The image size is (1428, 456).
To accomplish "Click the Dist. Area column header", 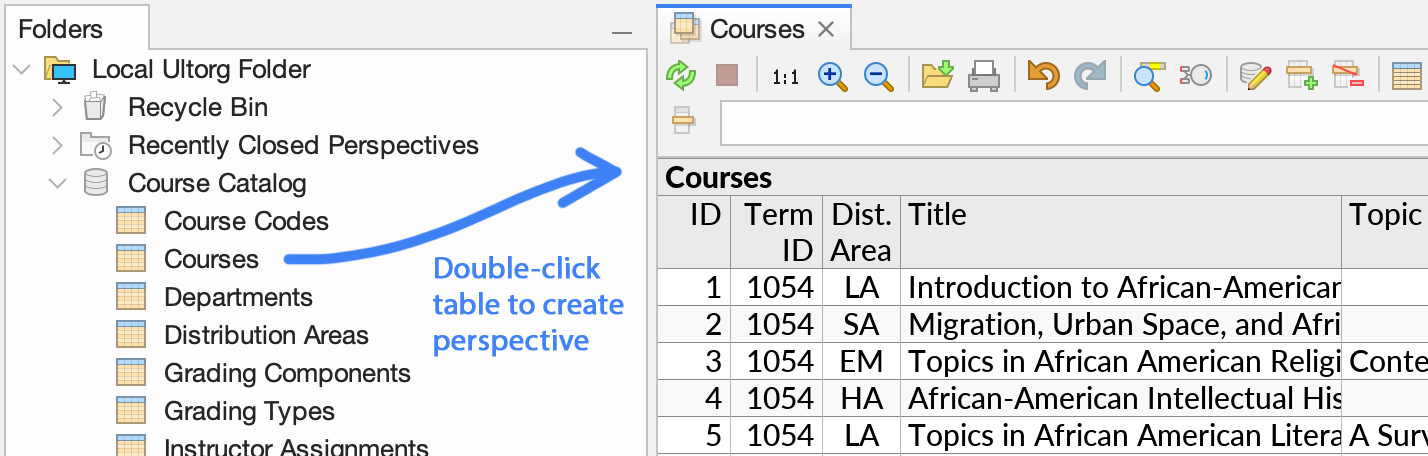I will pyautogui.click(x=861, y=232).
